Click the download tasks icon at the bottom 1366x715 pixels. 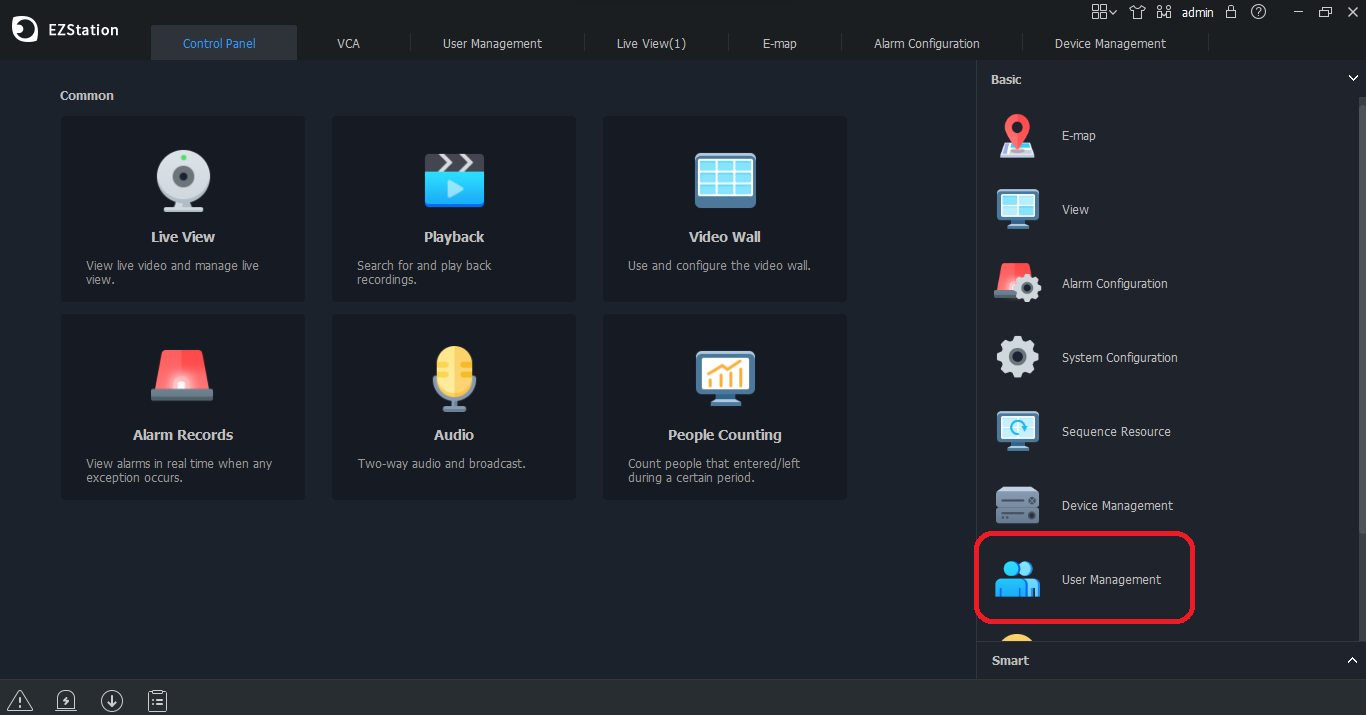click(111, 700)
